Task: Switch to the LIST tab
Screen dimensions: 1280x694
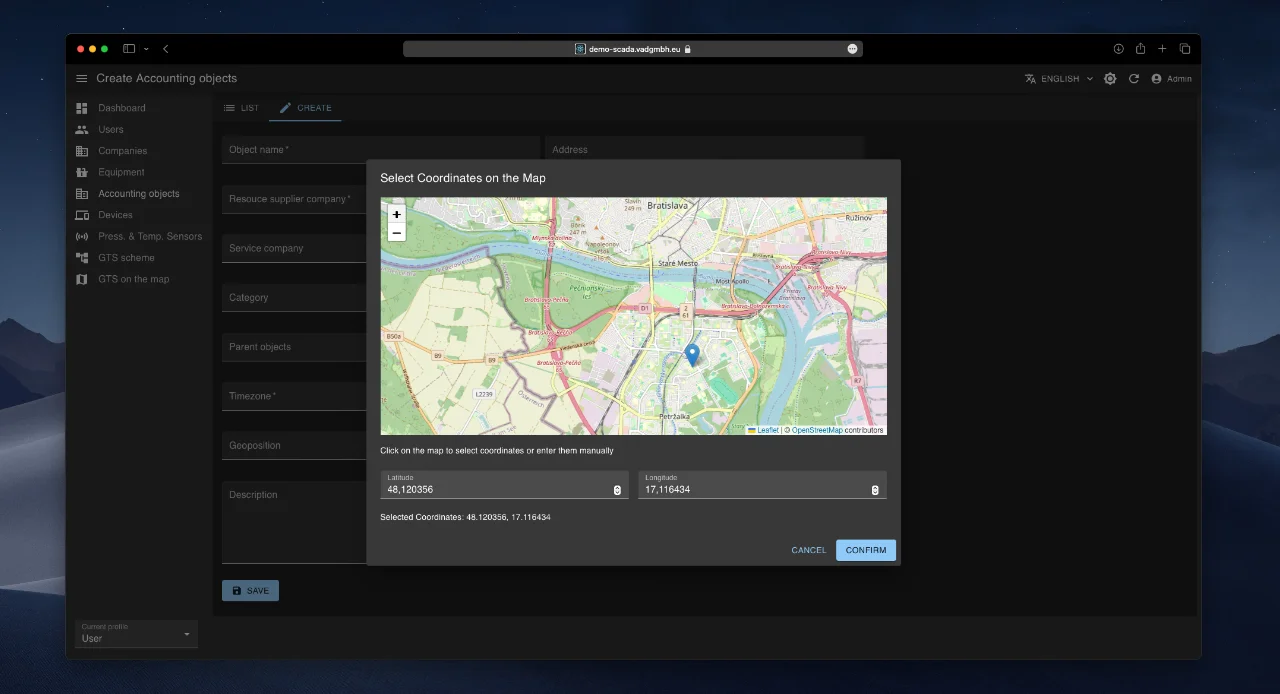Action: coord(241,108)
